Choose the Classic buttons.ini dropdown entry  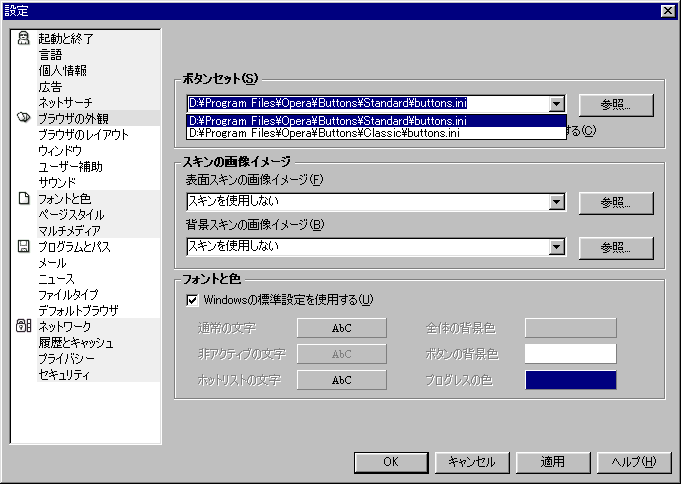376,133
